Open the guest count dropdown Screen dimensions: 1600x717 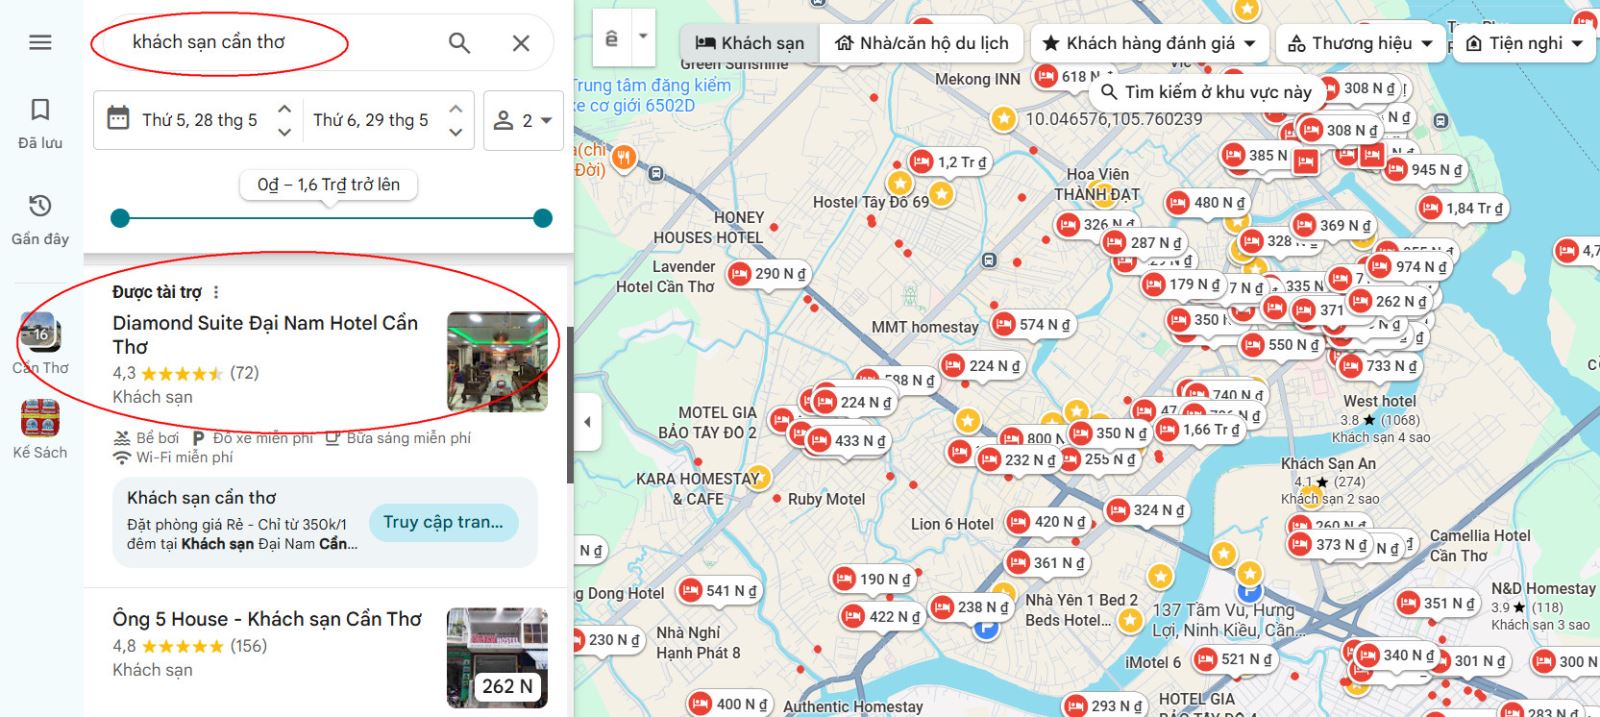(523, 121)
